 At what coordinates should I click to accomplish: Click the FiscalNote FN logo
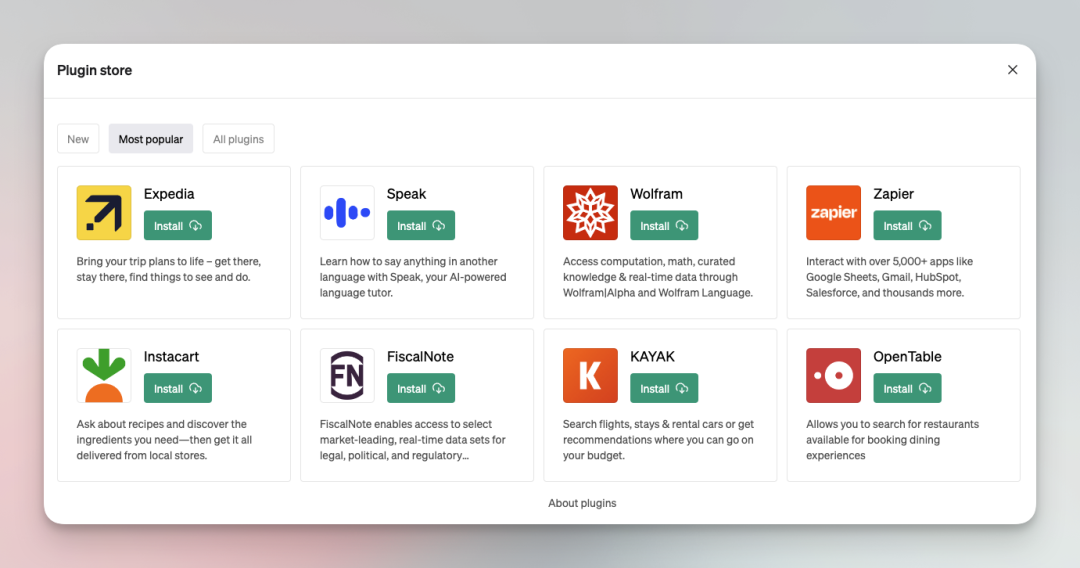point(347,375)
